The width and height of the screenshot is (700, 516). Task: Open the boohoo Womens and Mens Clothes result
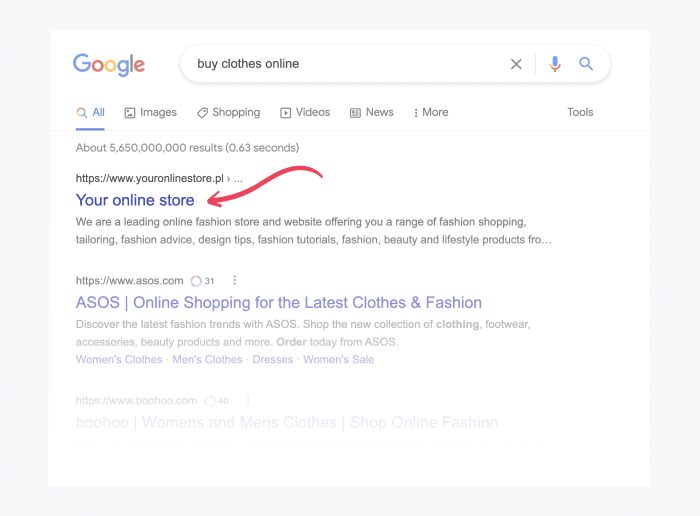[287, 422]
